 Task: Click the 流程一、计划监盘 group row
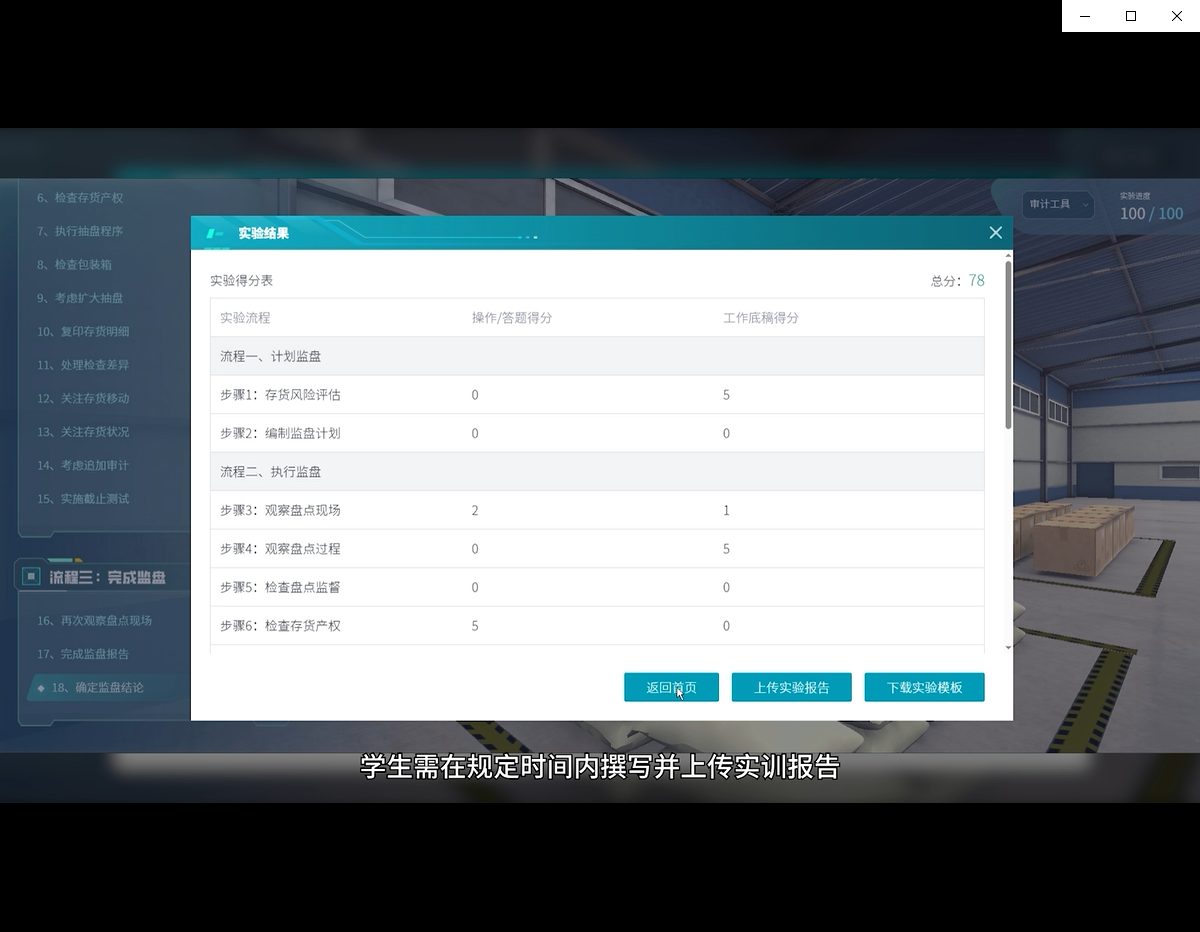[597, 356]
